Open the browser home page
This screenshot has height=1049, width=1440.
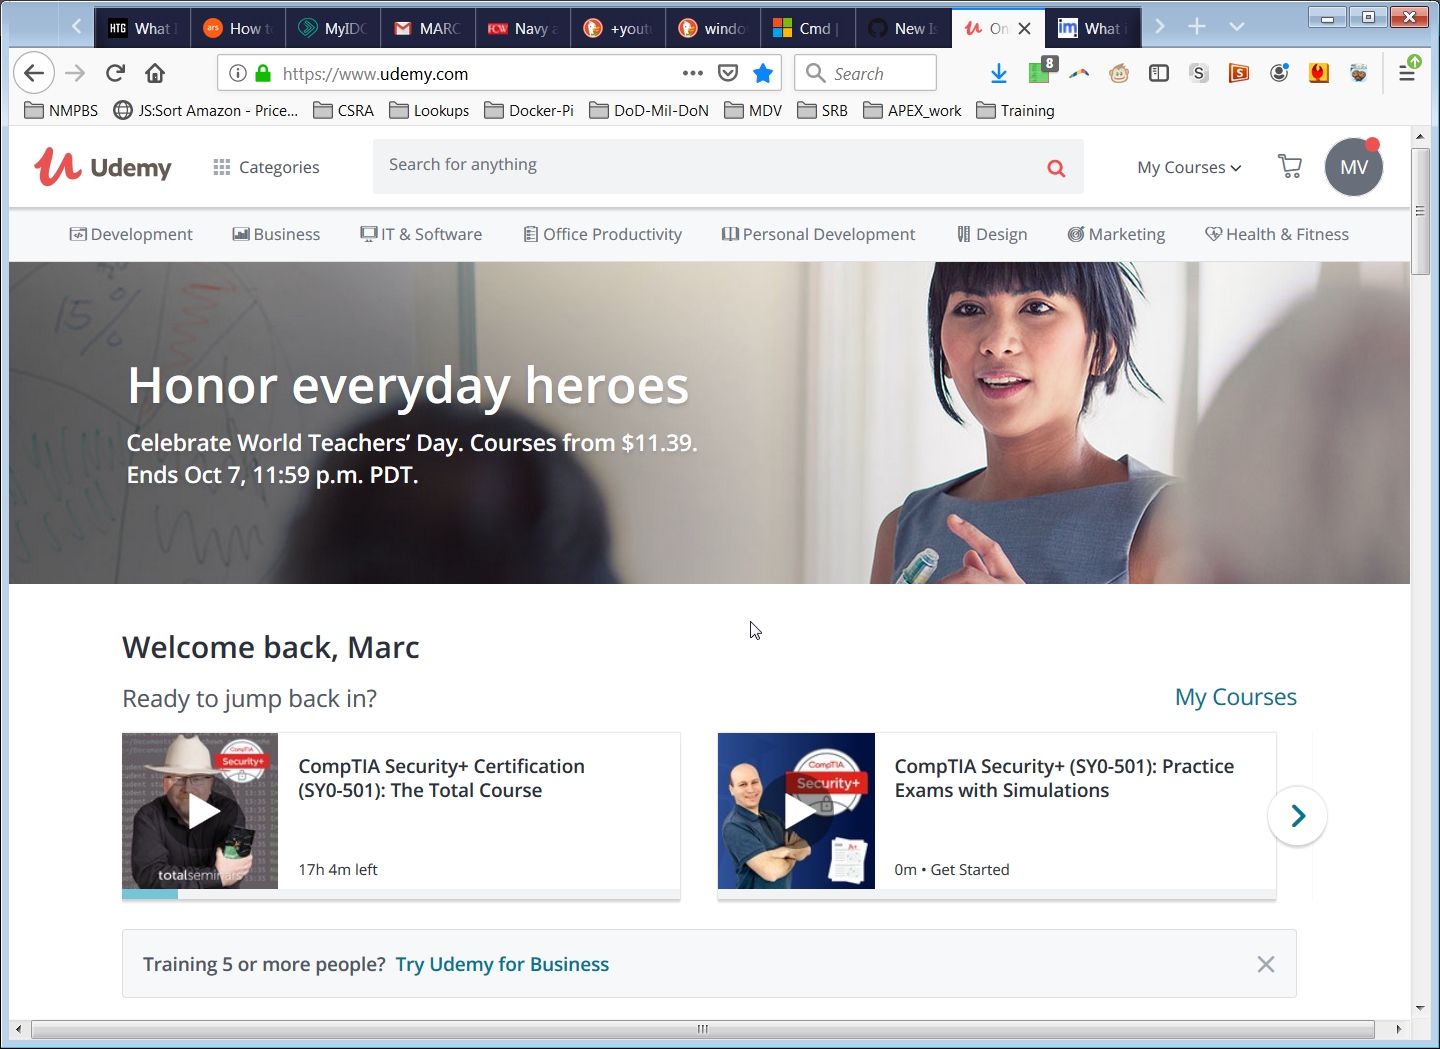click(155, 73)
